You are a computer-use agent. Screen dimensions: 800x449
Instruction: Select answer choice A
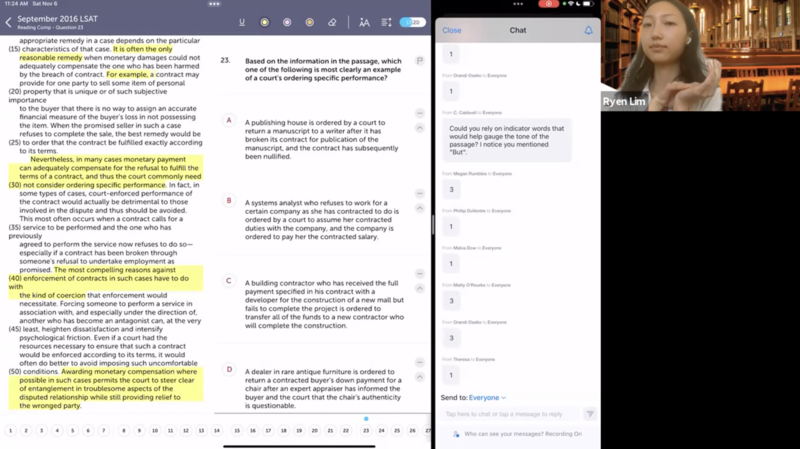click(229, 121)
